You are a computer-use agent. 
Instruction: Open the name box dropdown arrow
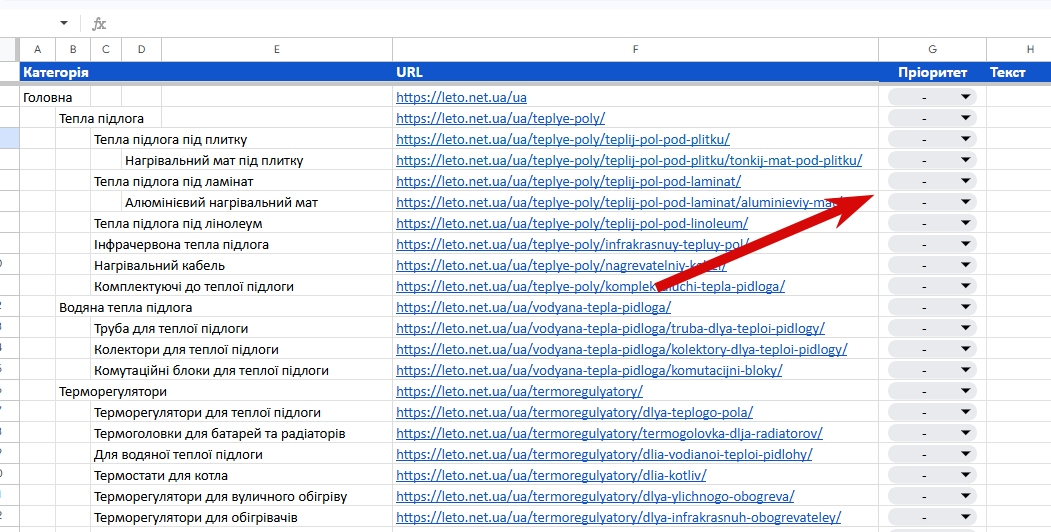(64, 23)
